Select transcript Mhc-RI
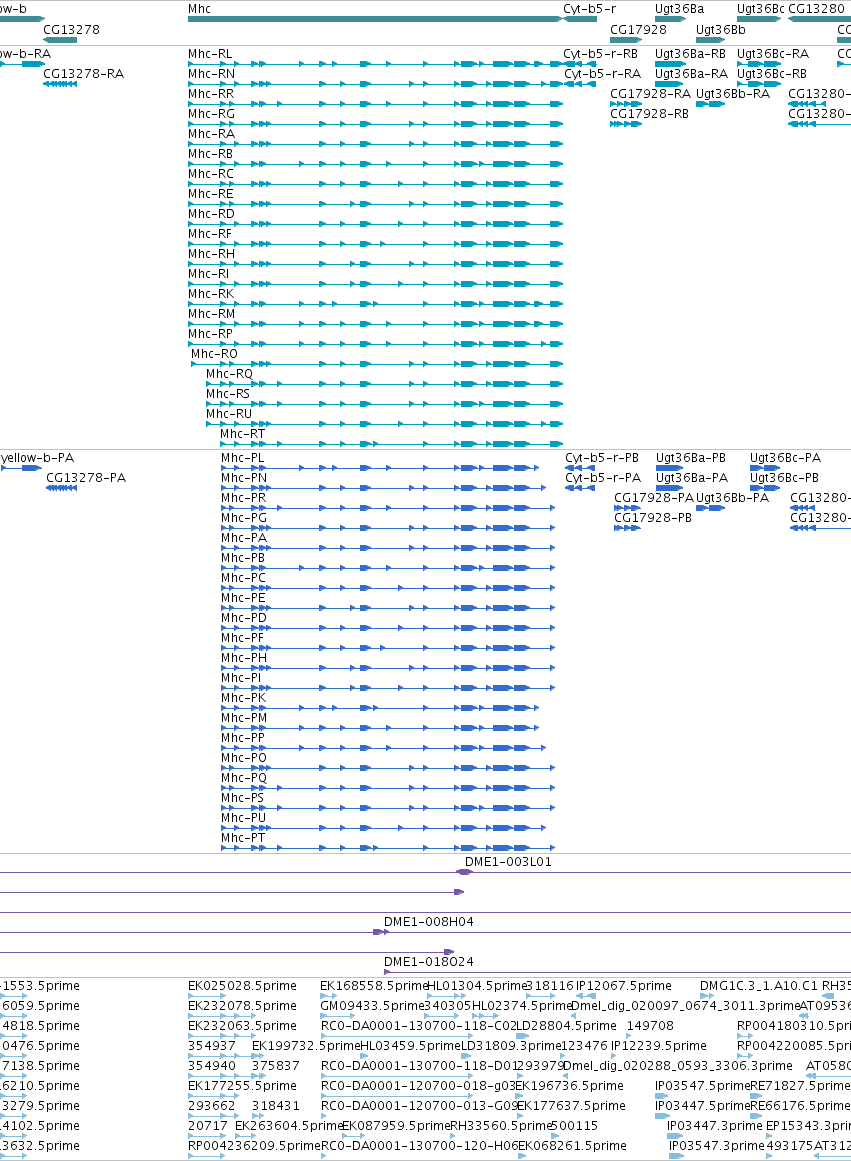 pyautogui.click(x=209, y=274)
